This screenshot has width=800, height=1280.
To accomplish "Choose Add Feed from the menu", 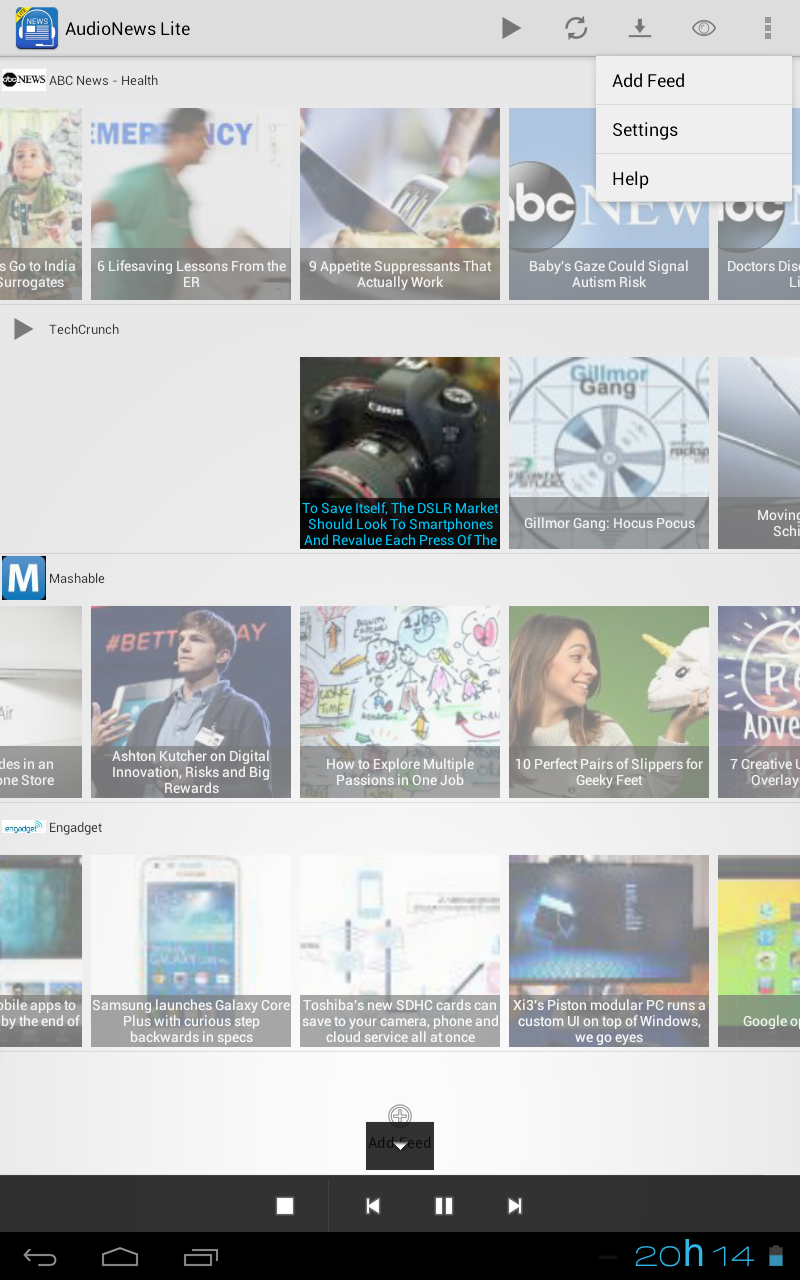I will point(694,81).
